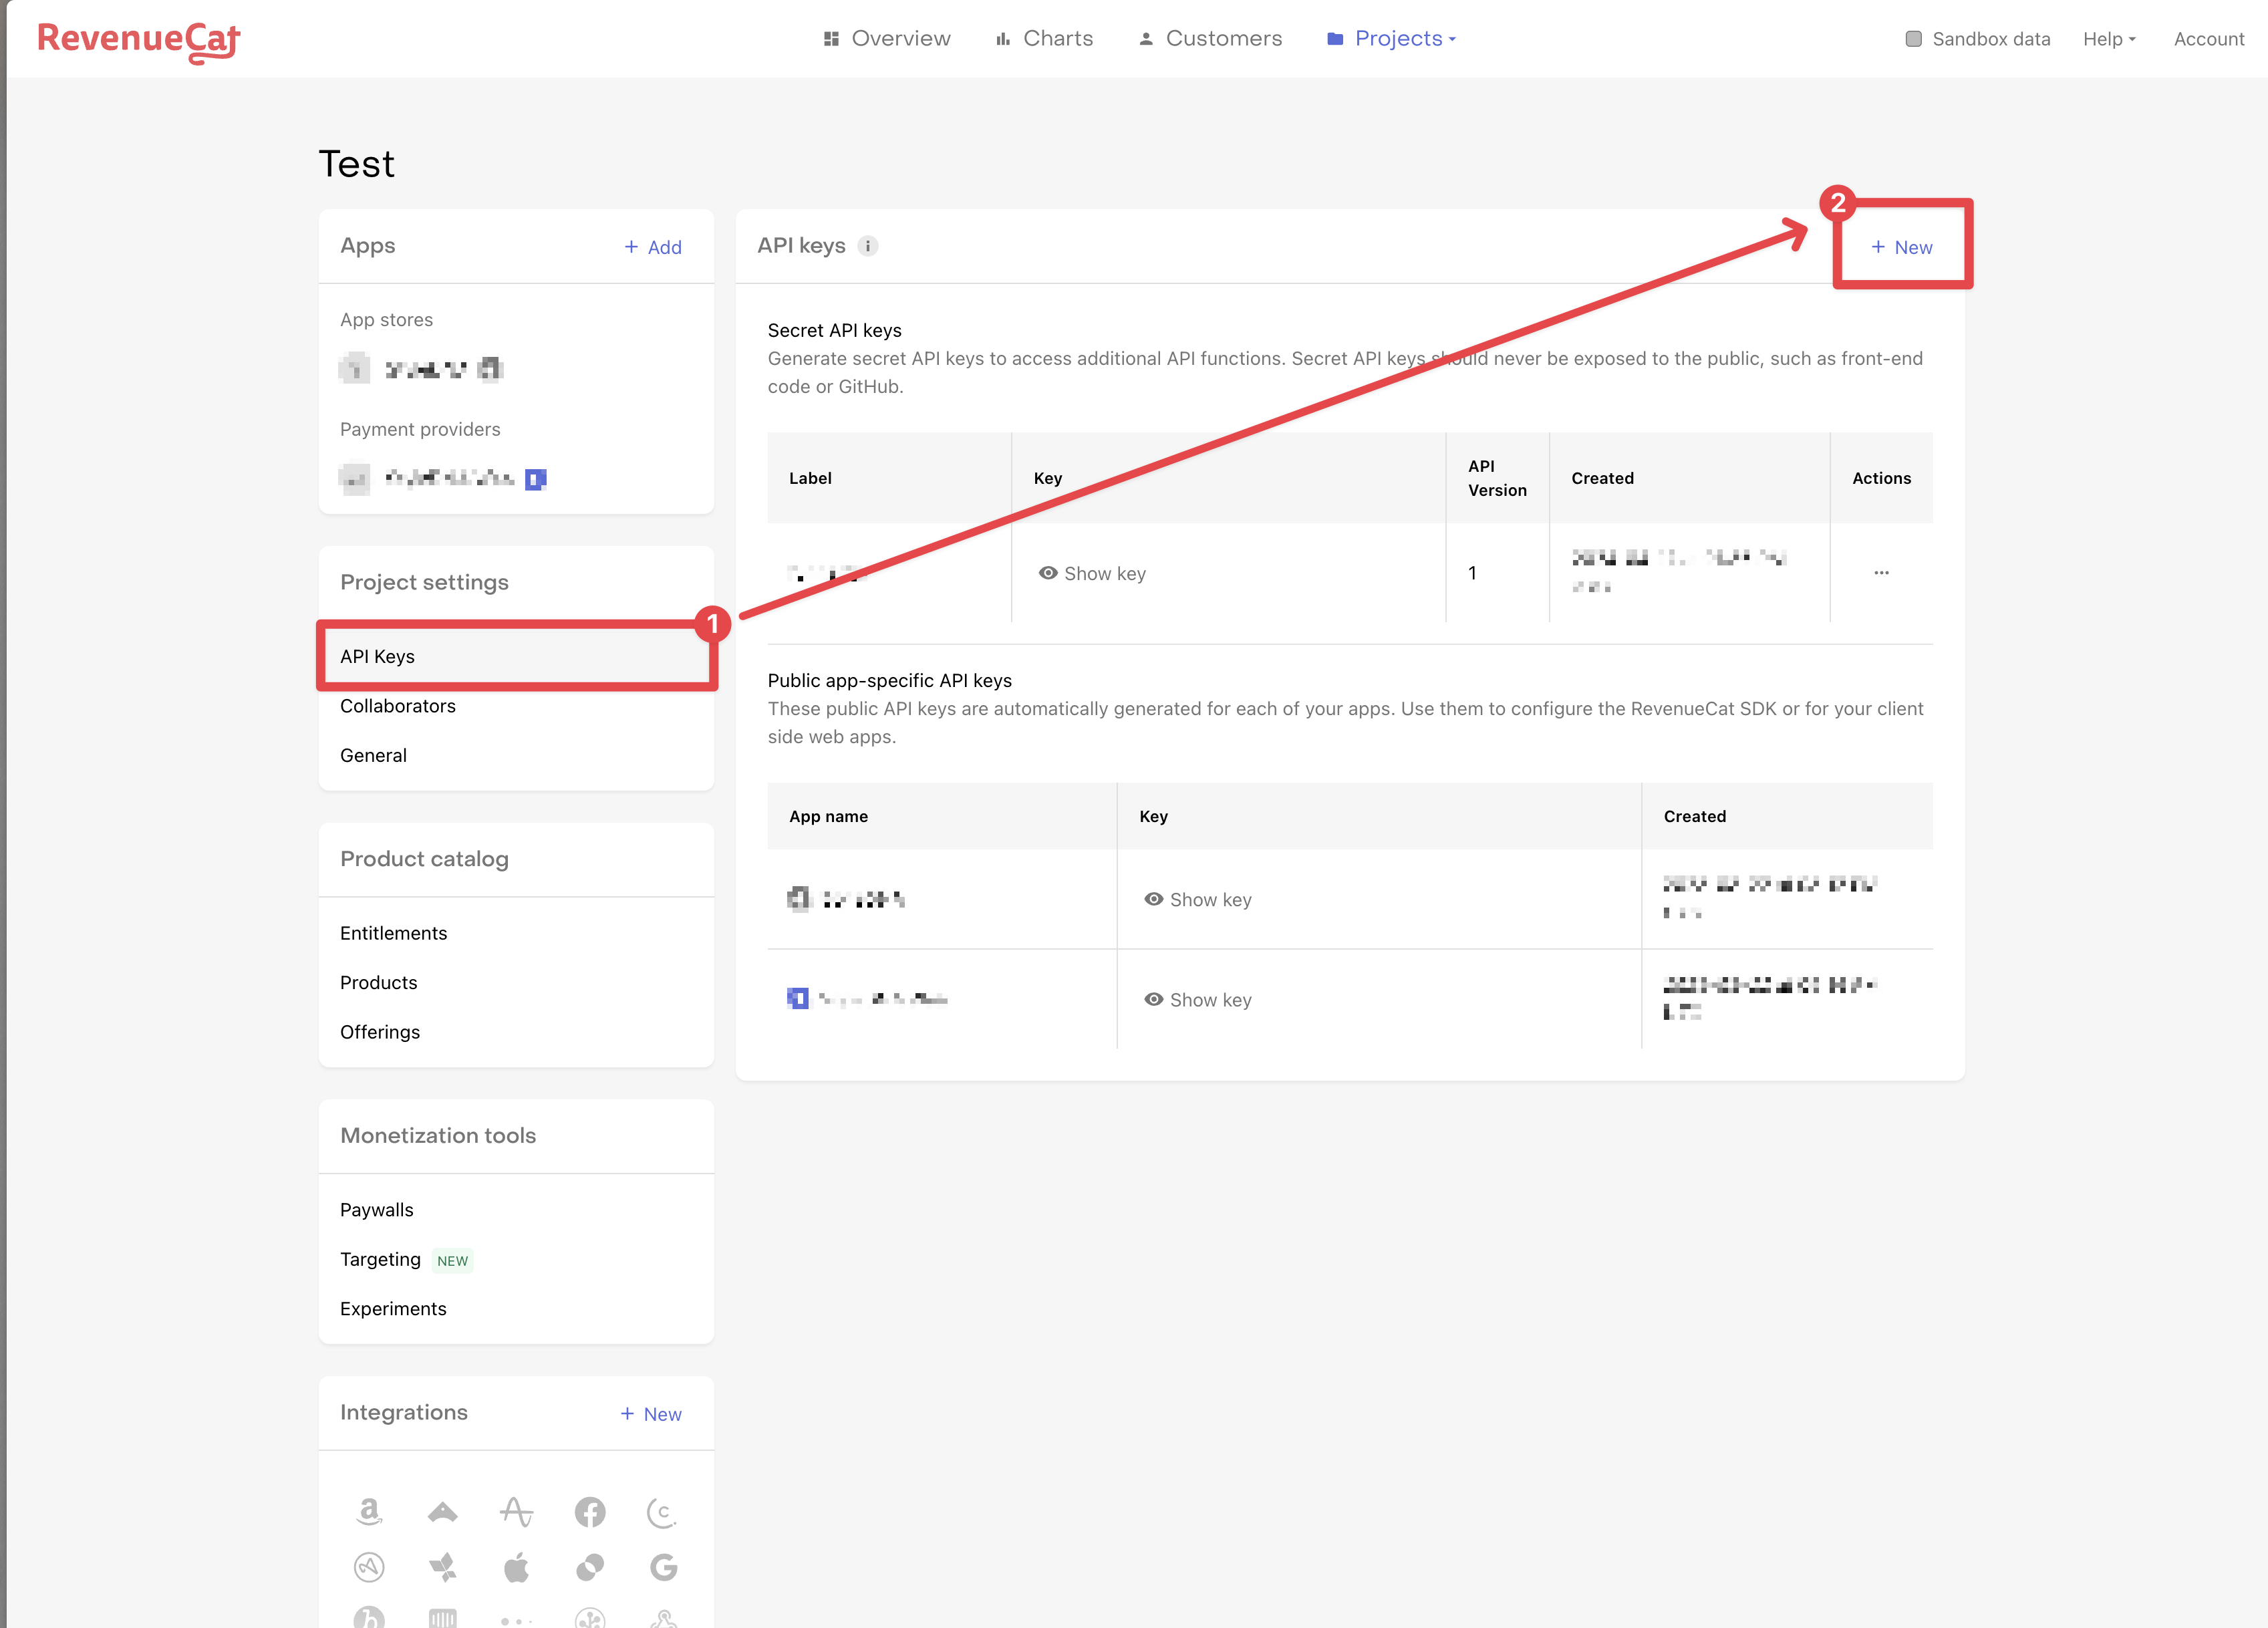Click the RevenueCat logo
Image resolution: width=2268 pixels, height=1628 pixels.
click(139, 40)
